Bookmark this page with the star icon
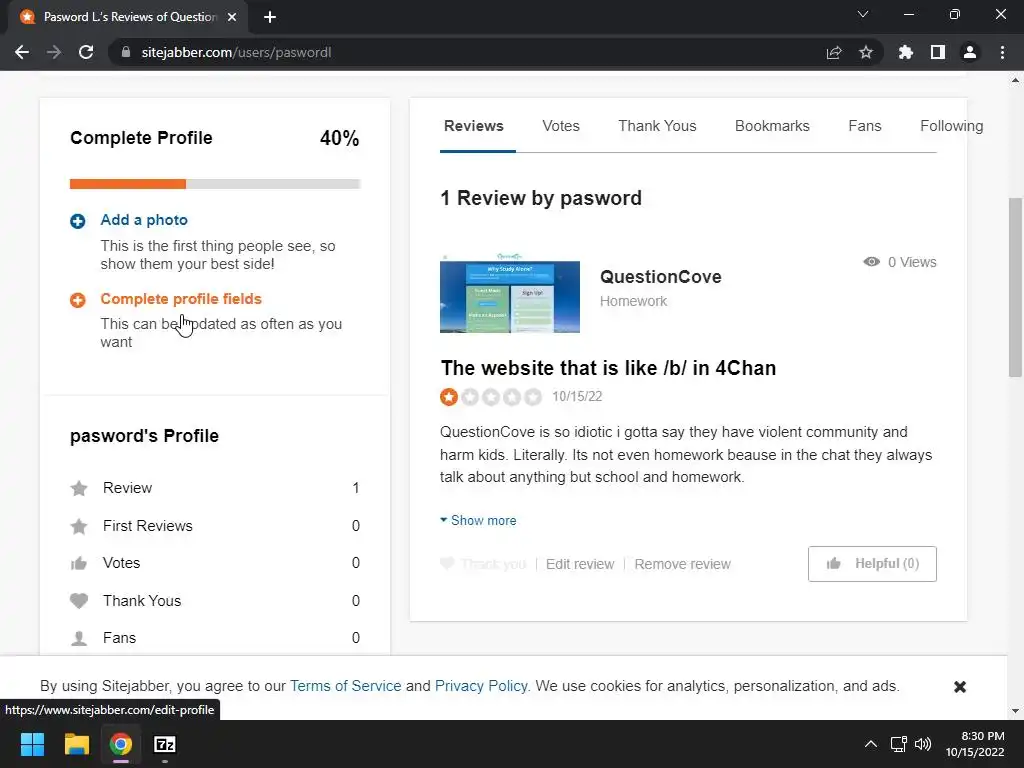1024x768 pixels. point(866,52)
